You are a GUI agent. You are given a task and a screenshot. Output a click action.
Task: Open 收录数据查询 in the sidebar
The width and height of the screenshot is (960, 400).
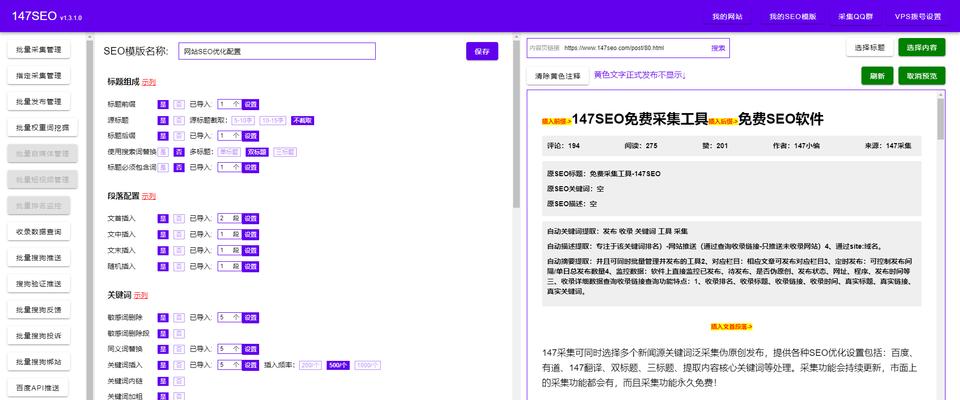[x=39, y=232]
